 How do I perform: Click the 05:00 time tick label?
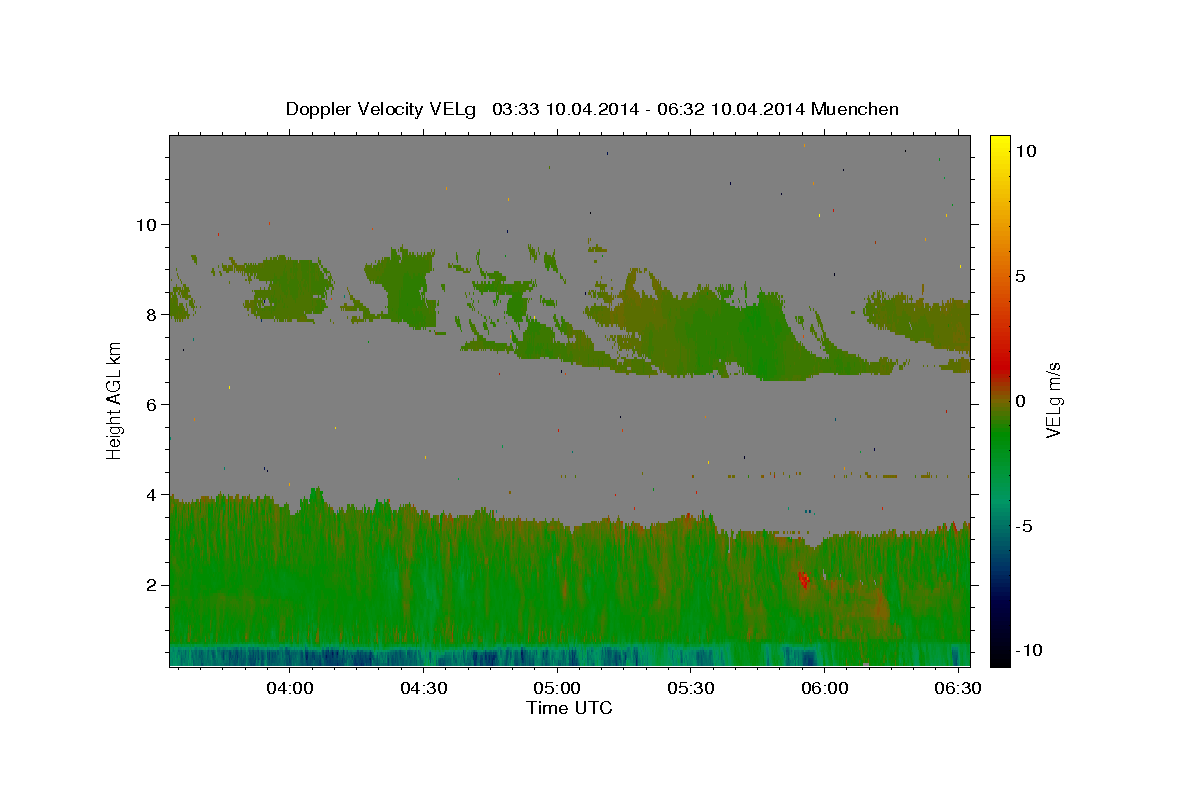[x=557, y=689]
